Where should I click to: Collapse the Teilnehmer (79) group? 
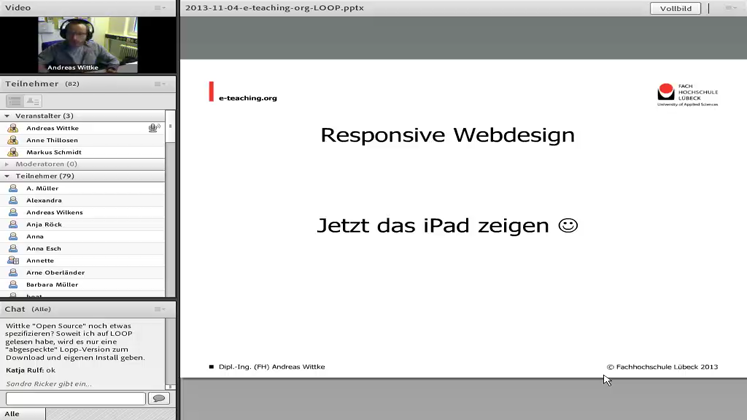pyautogui.click(x=7, y=176)
